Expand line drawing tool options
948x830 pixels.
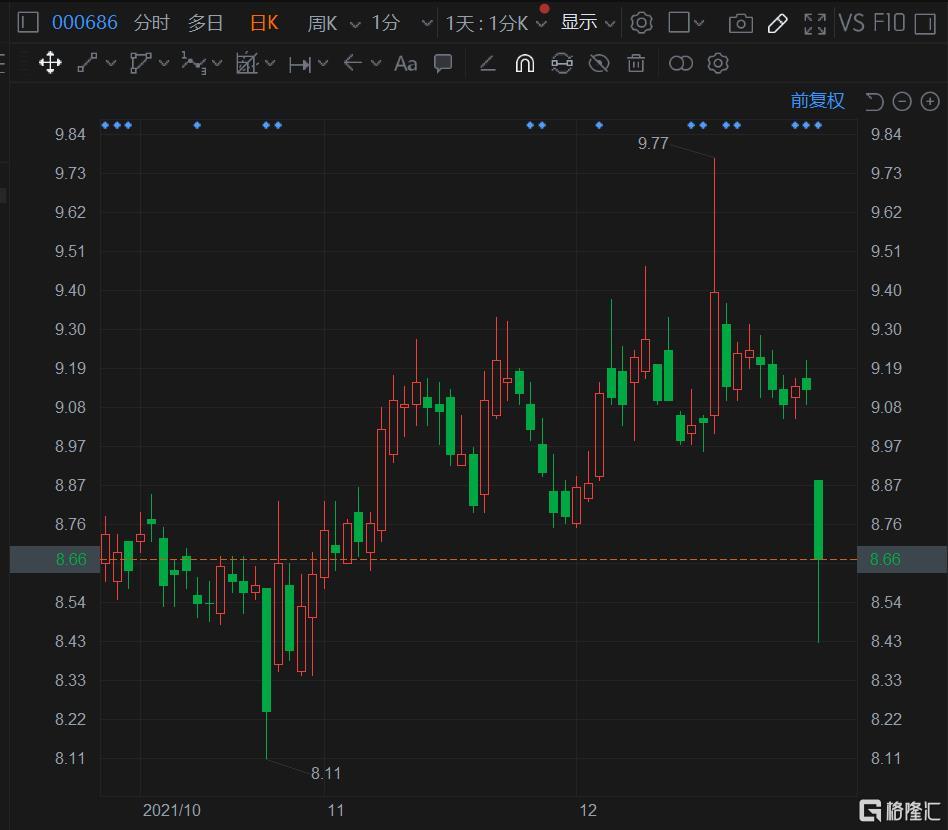(111, 62)
